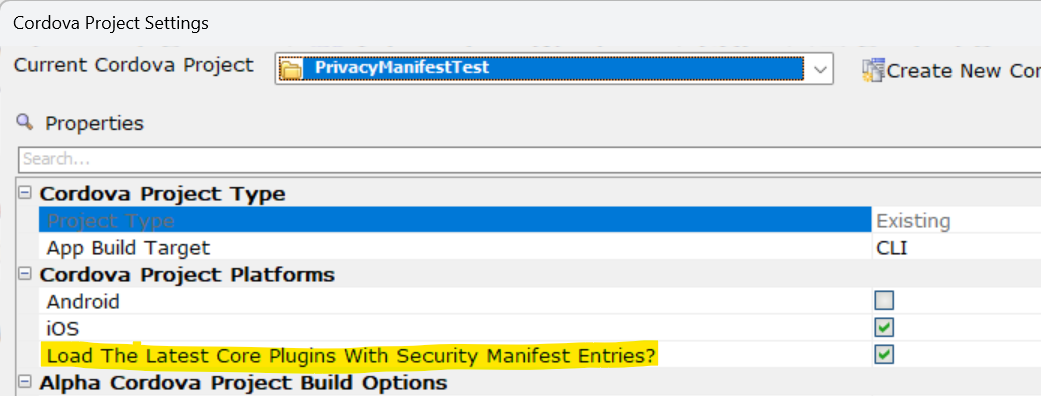The image size is (1041, 396).
Task: Click the Create New Cordova project icon
Action: [874, 70]
